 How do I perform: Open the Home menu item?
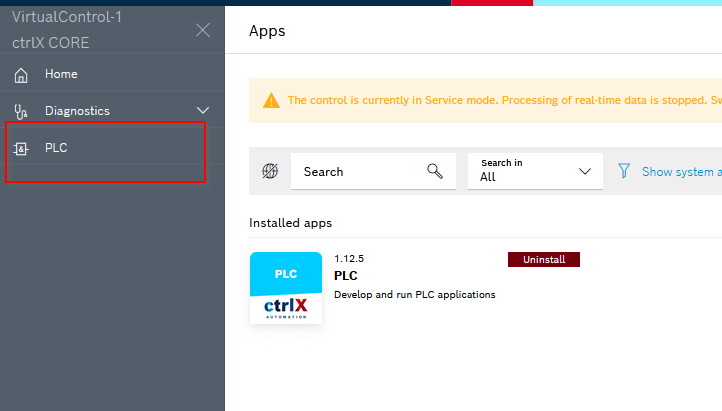coord(112,74)
